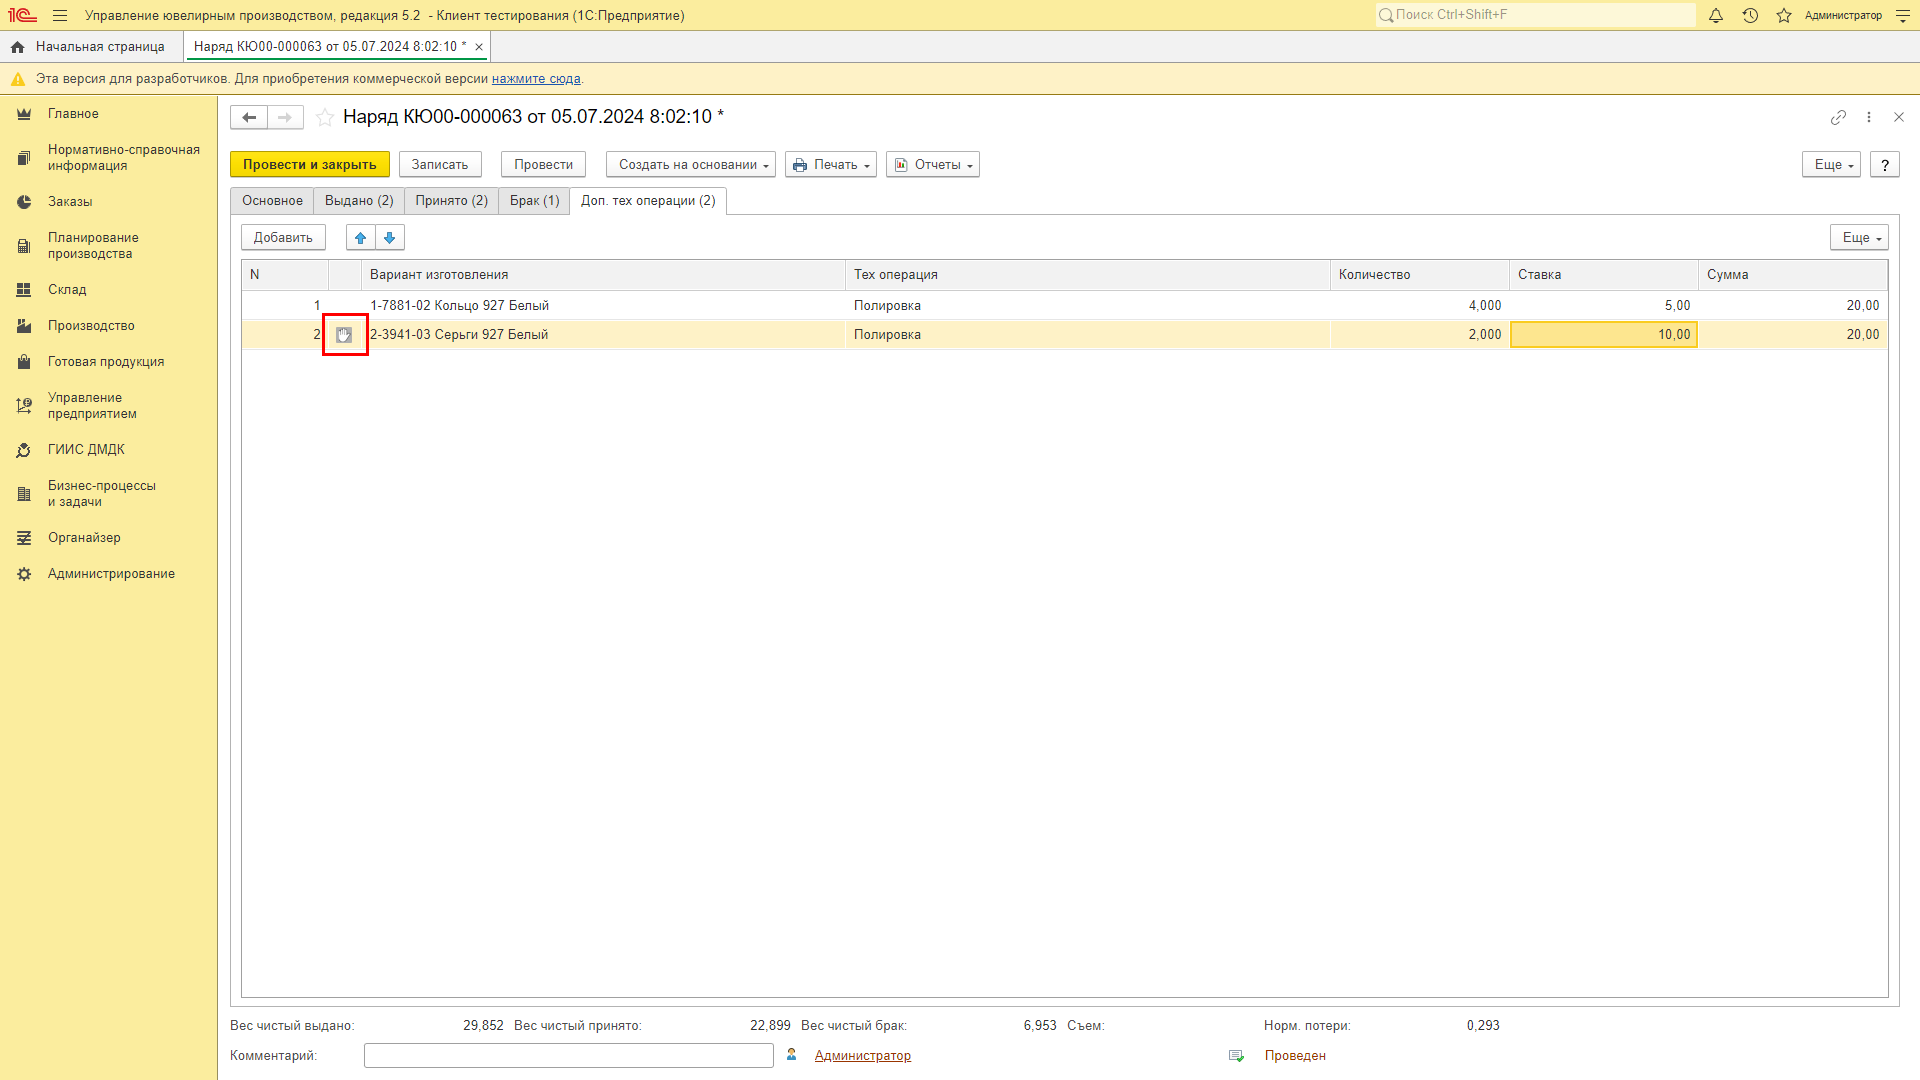The height and width of the screenshot is (1080, 1920).
Task: Expand Печать dropdown
Action: pyautogui.click(x=831, y=165)
